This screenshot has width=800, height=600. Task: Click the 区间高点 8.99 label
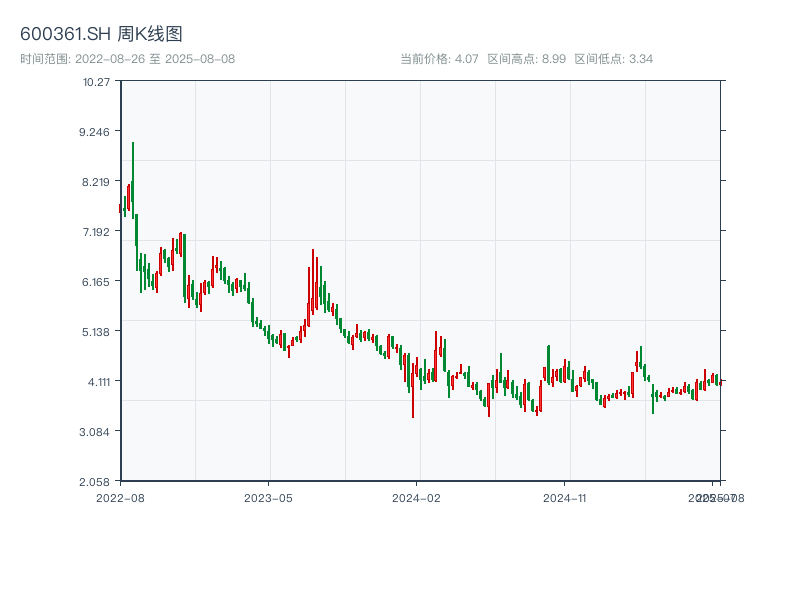[526, 59]
